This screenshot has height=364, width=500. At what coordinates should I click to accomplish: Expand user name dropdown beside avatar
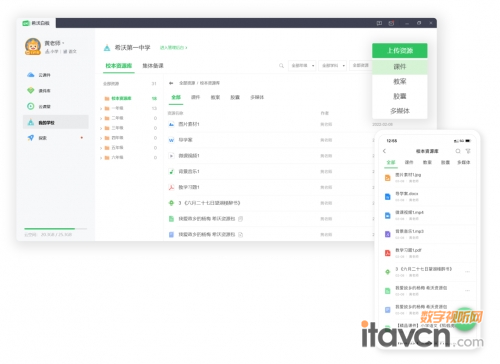[x=63, y=43]
